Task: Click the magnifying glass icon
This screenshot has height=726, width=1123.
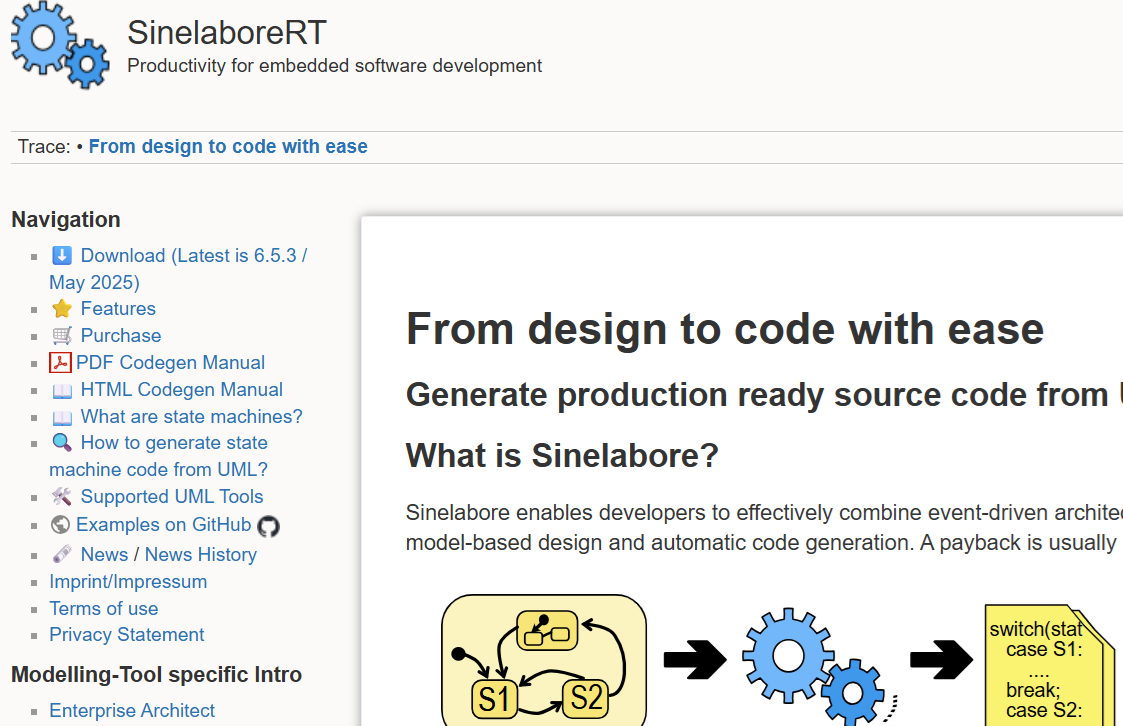Action: coord(62,442)
